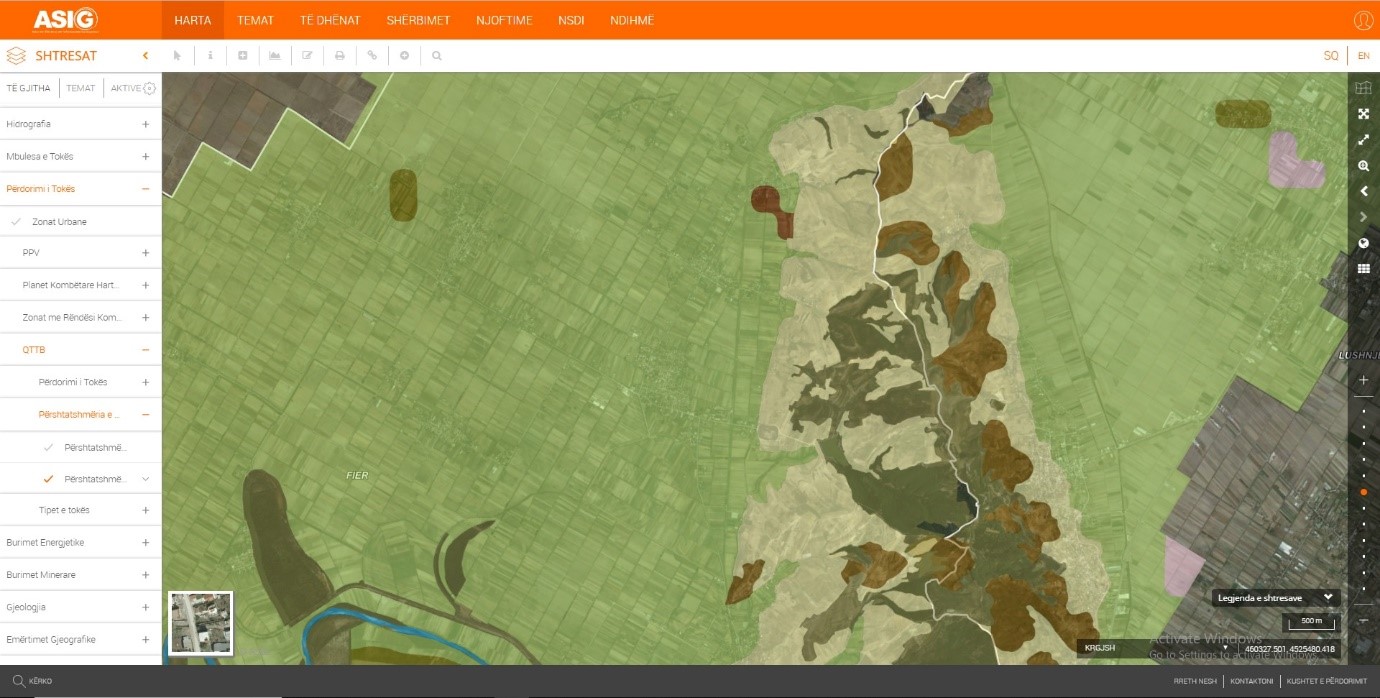Collapse the QTTB subgroup
This screenshot has width=1380, height=698.
145,350
